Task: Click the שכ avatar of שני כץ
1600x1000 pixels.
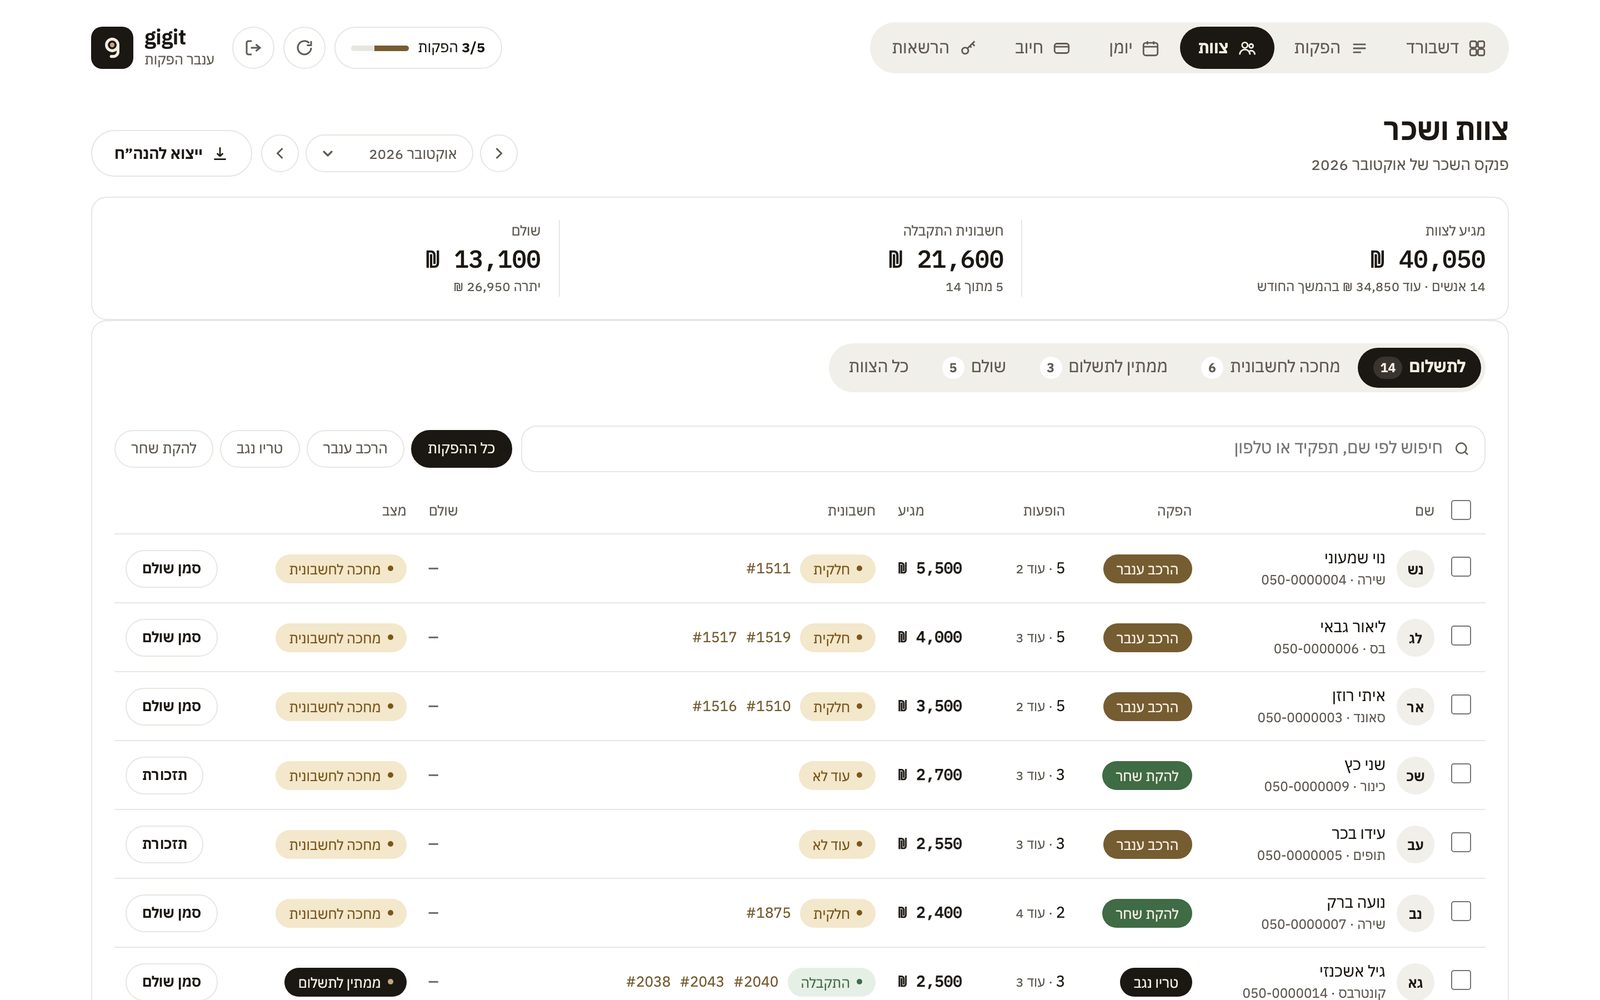Action: [x=1415, y=776]
